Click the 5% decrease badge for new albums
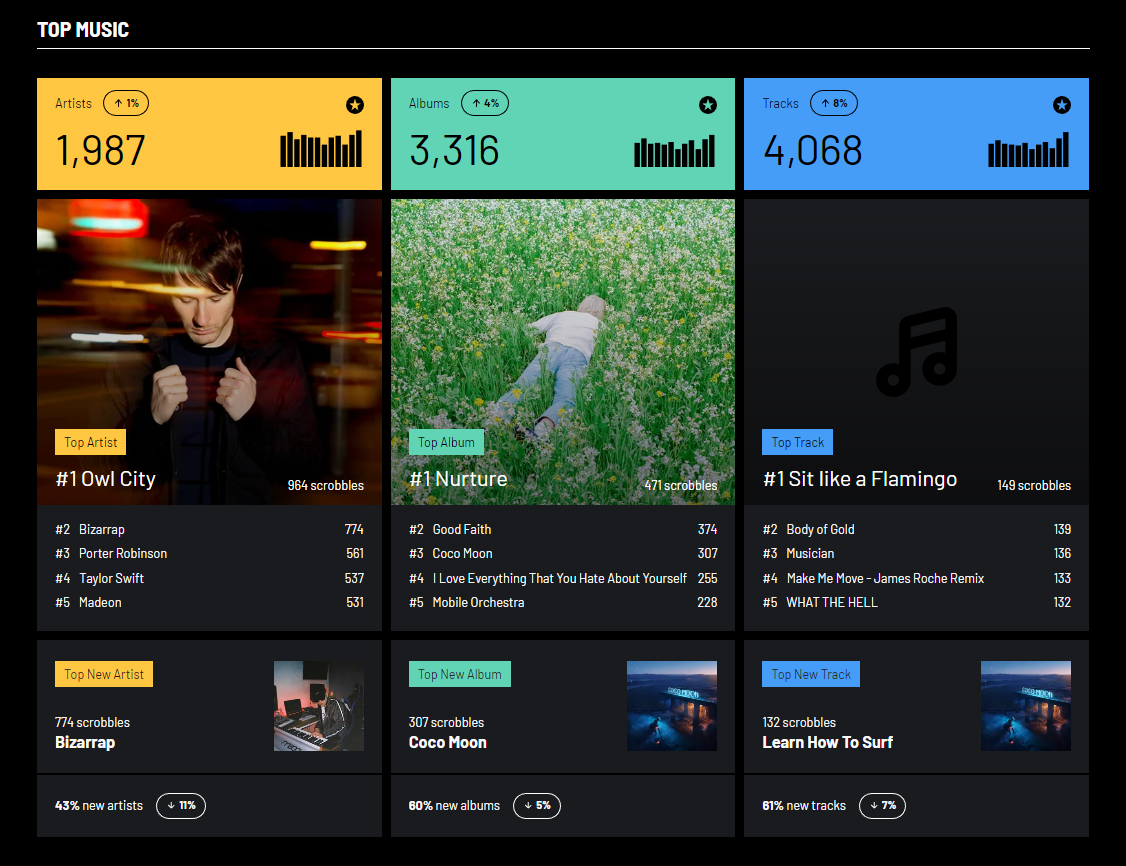 pos(537,806)
